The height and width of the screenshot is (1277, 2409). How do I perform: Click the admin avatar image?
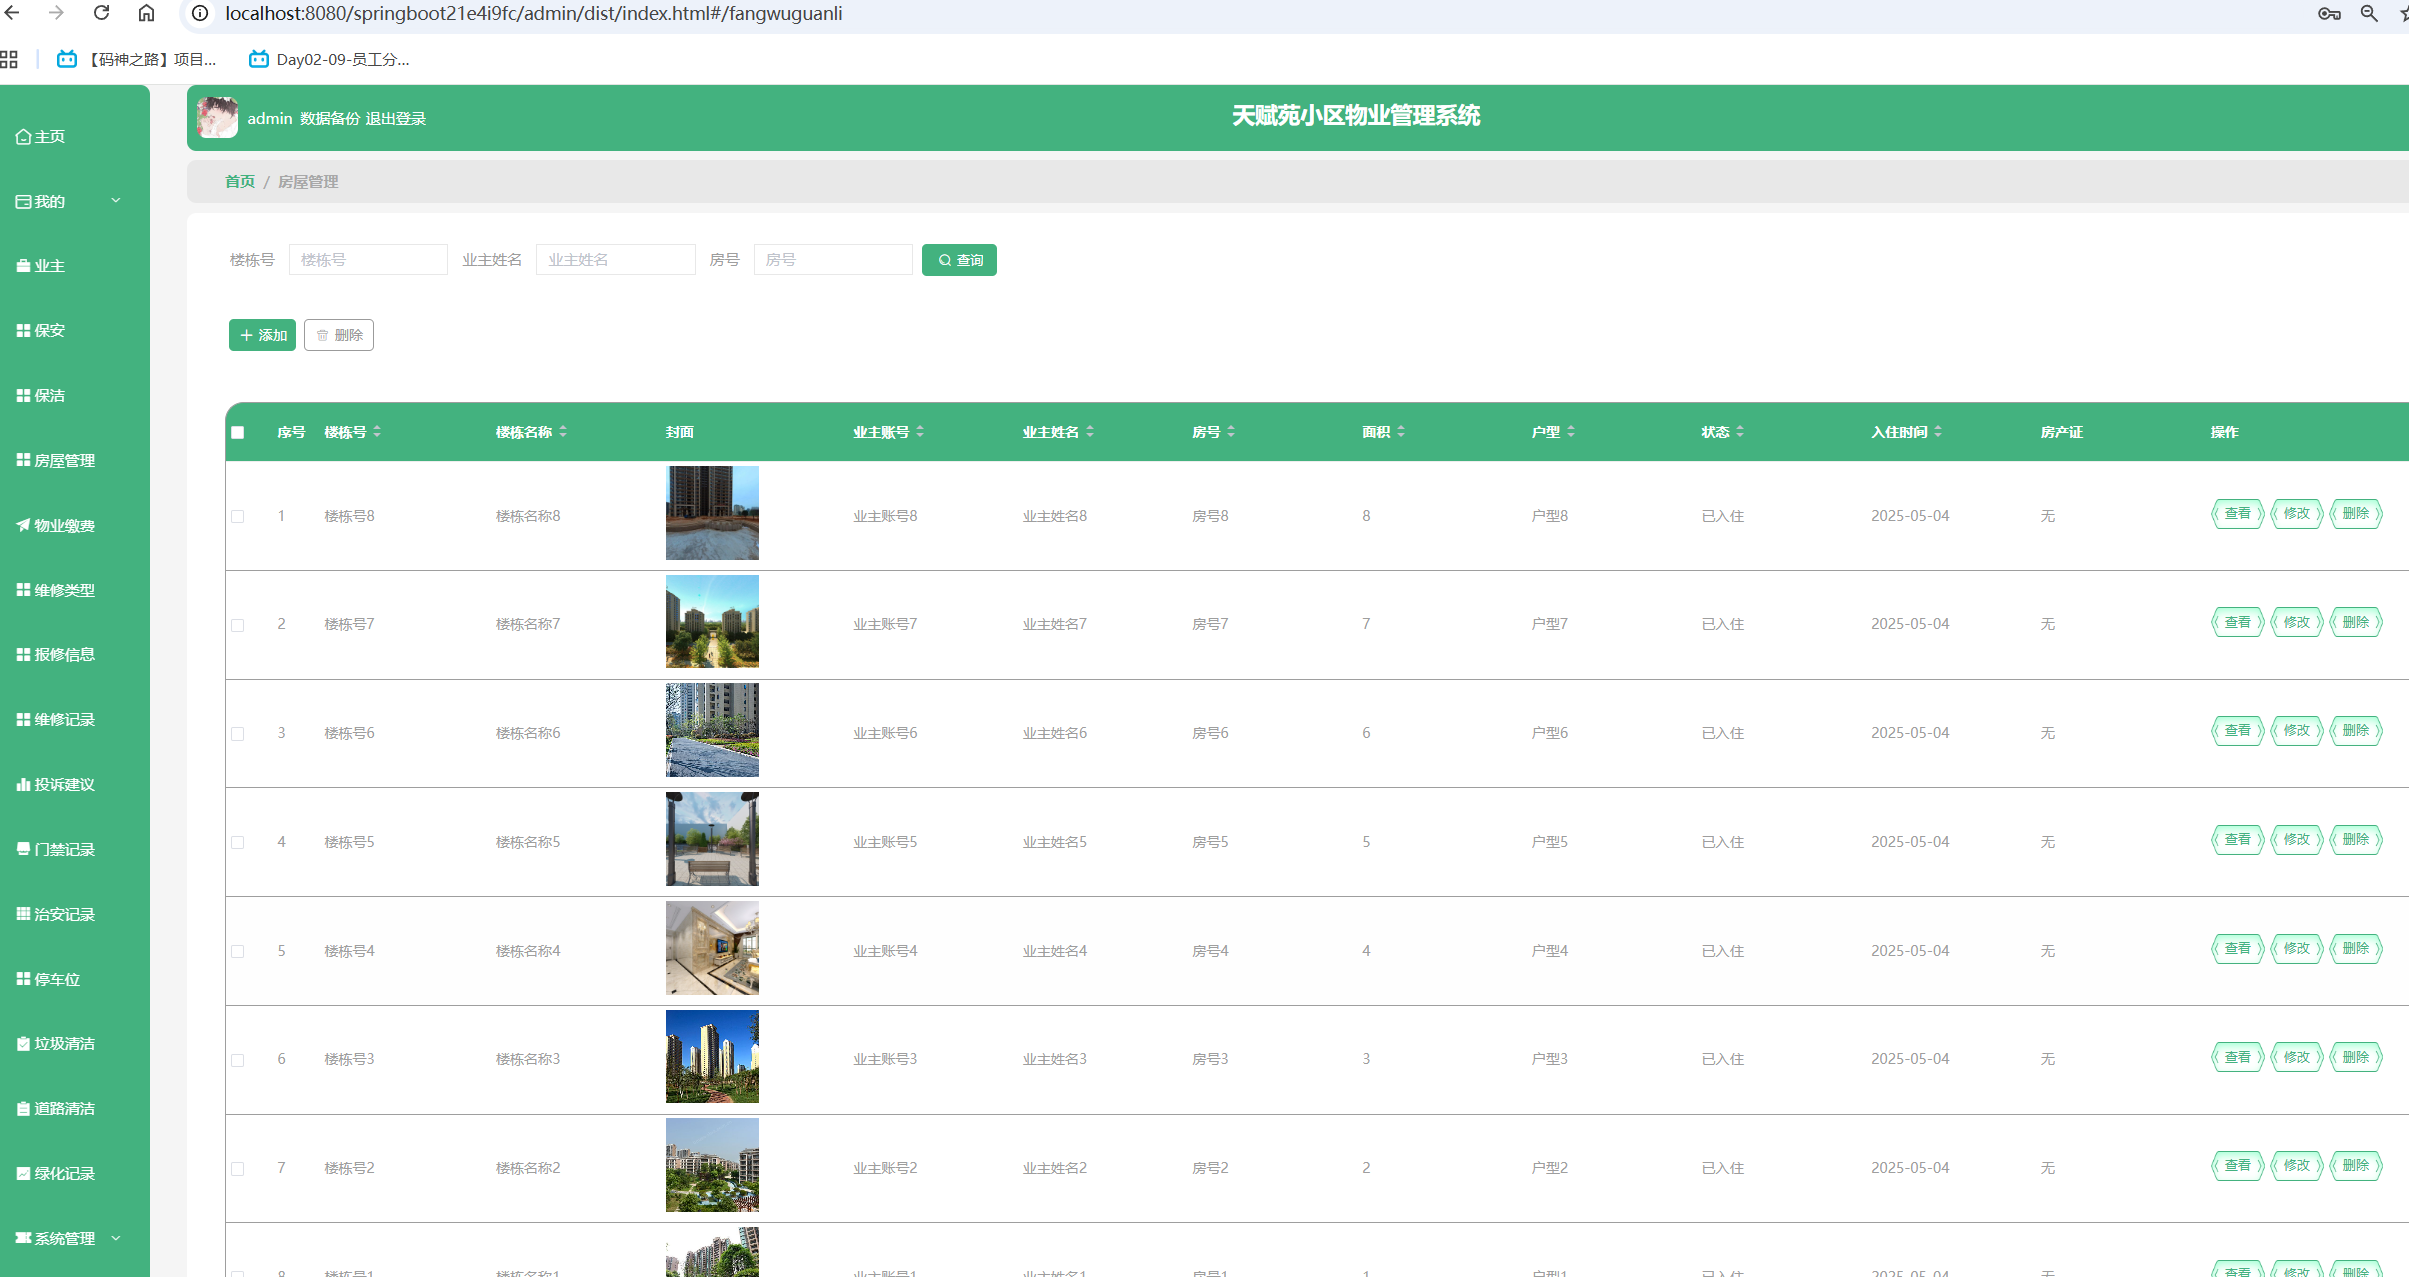217,118
